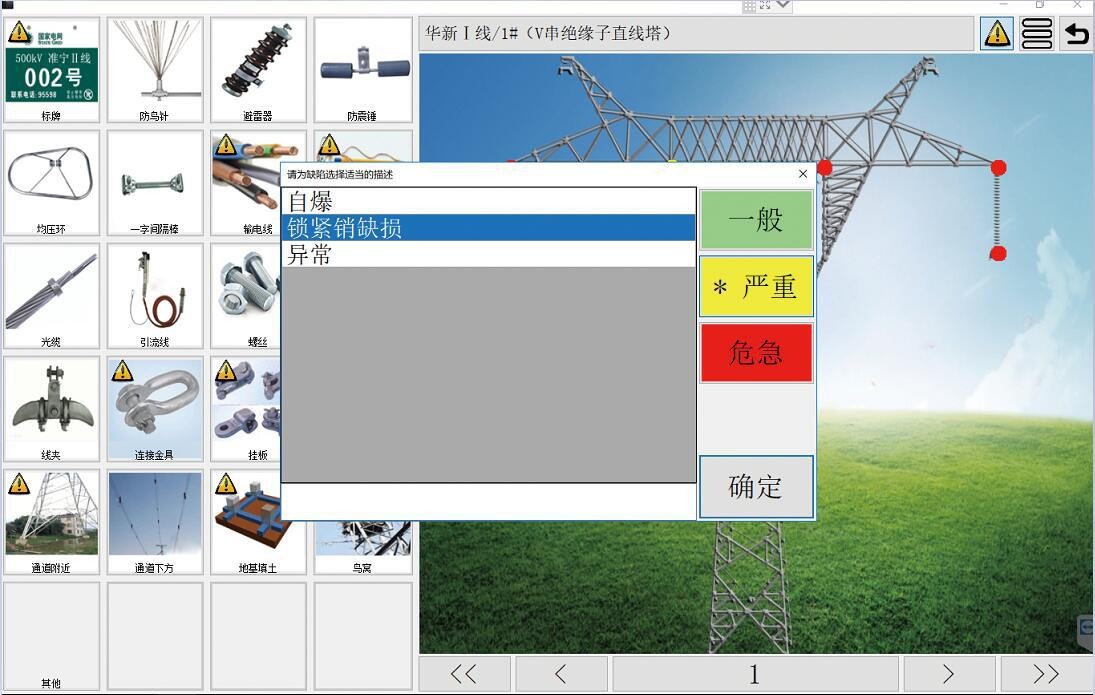This screenshot has height=695, width=1095.
Task: Choose the 一般 (general) severity level
Action: click(x=756, y=220)
